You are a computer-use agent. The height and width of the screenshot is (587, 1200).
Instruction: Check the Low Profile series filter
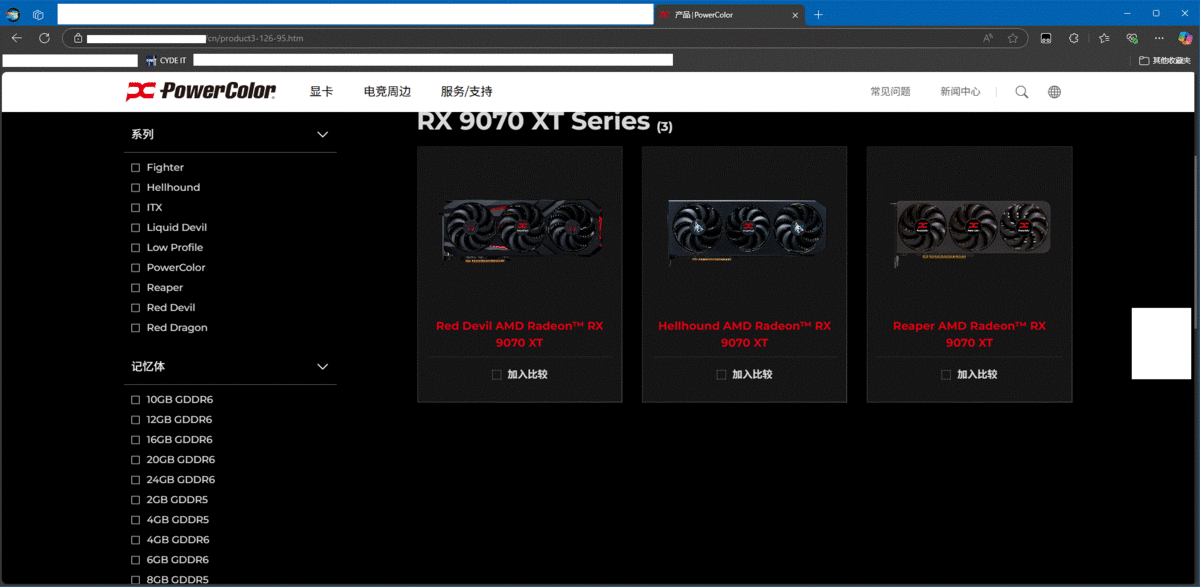[136, 247]
